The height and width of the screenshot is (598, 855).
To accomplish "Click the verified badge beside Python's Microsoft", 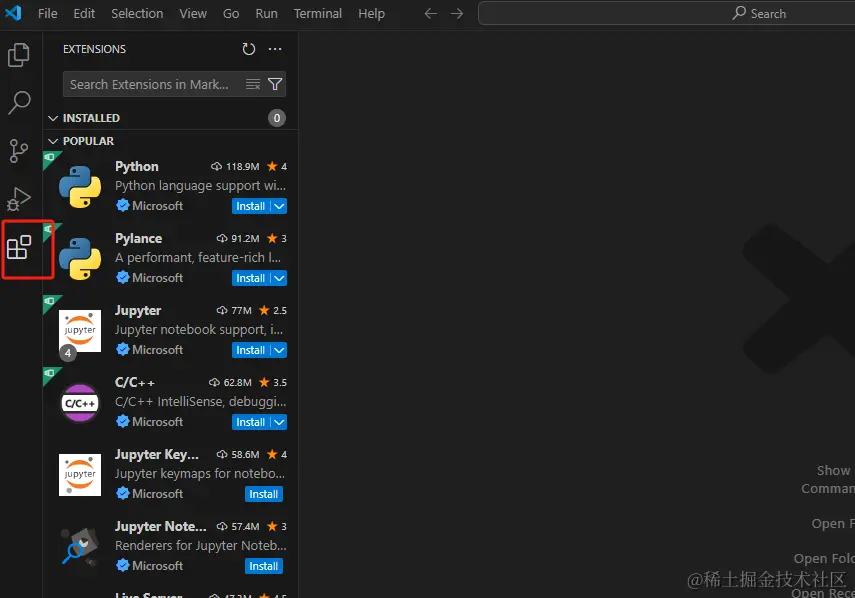I will pyautogui.click(x=123, y=206).
